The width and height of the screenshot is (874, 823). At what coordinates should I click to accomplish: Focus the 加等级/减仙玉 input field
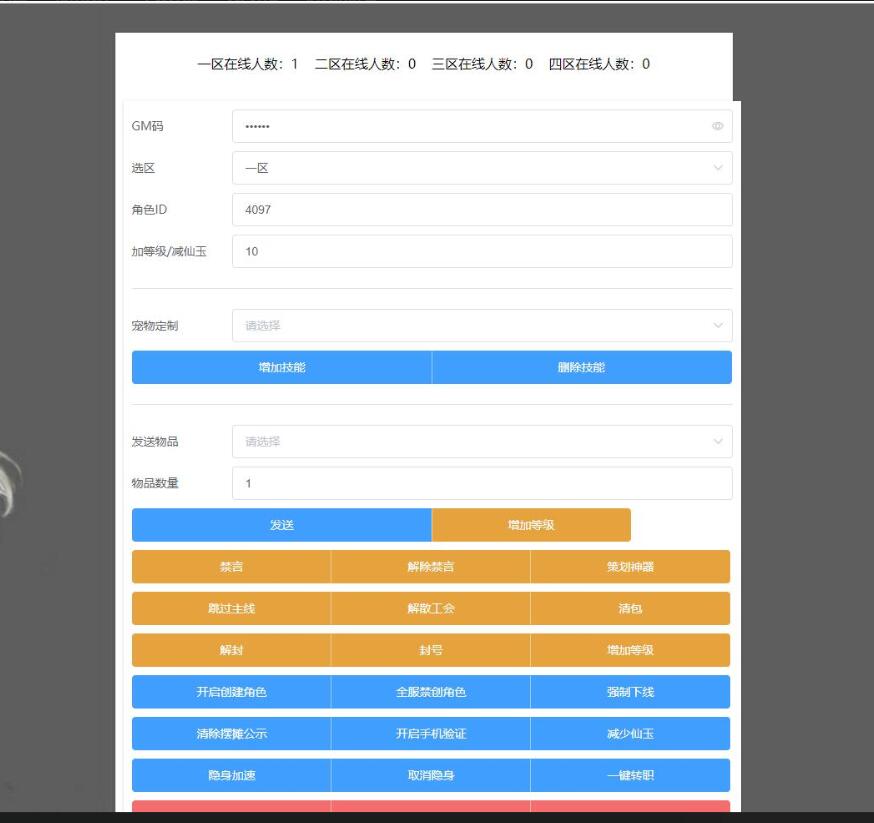[482, 252]
